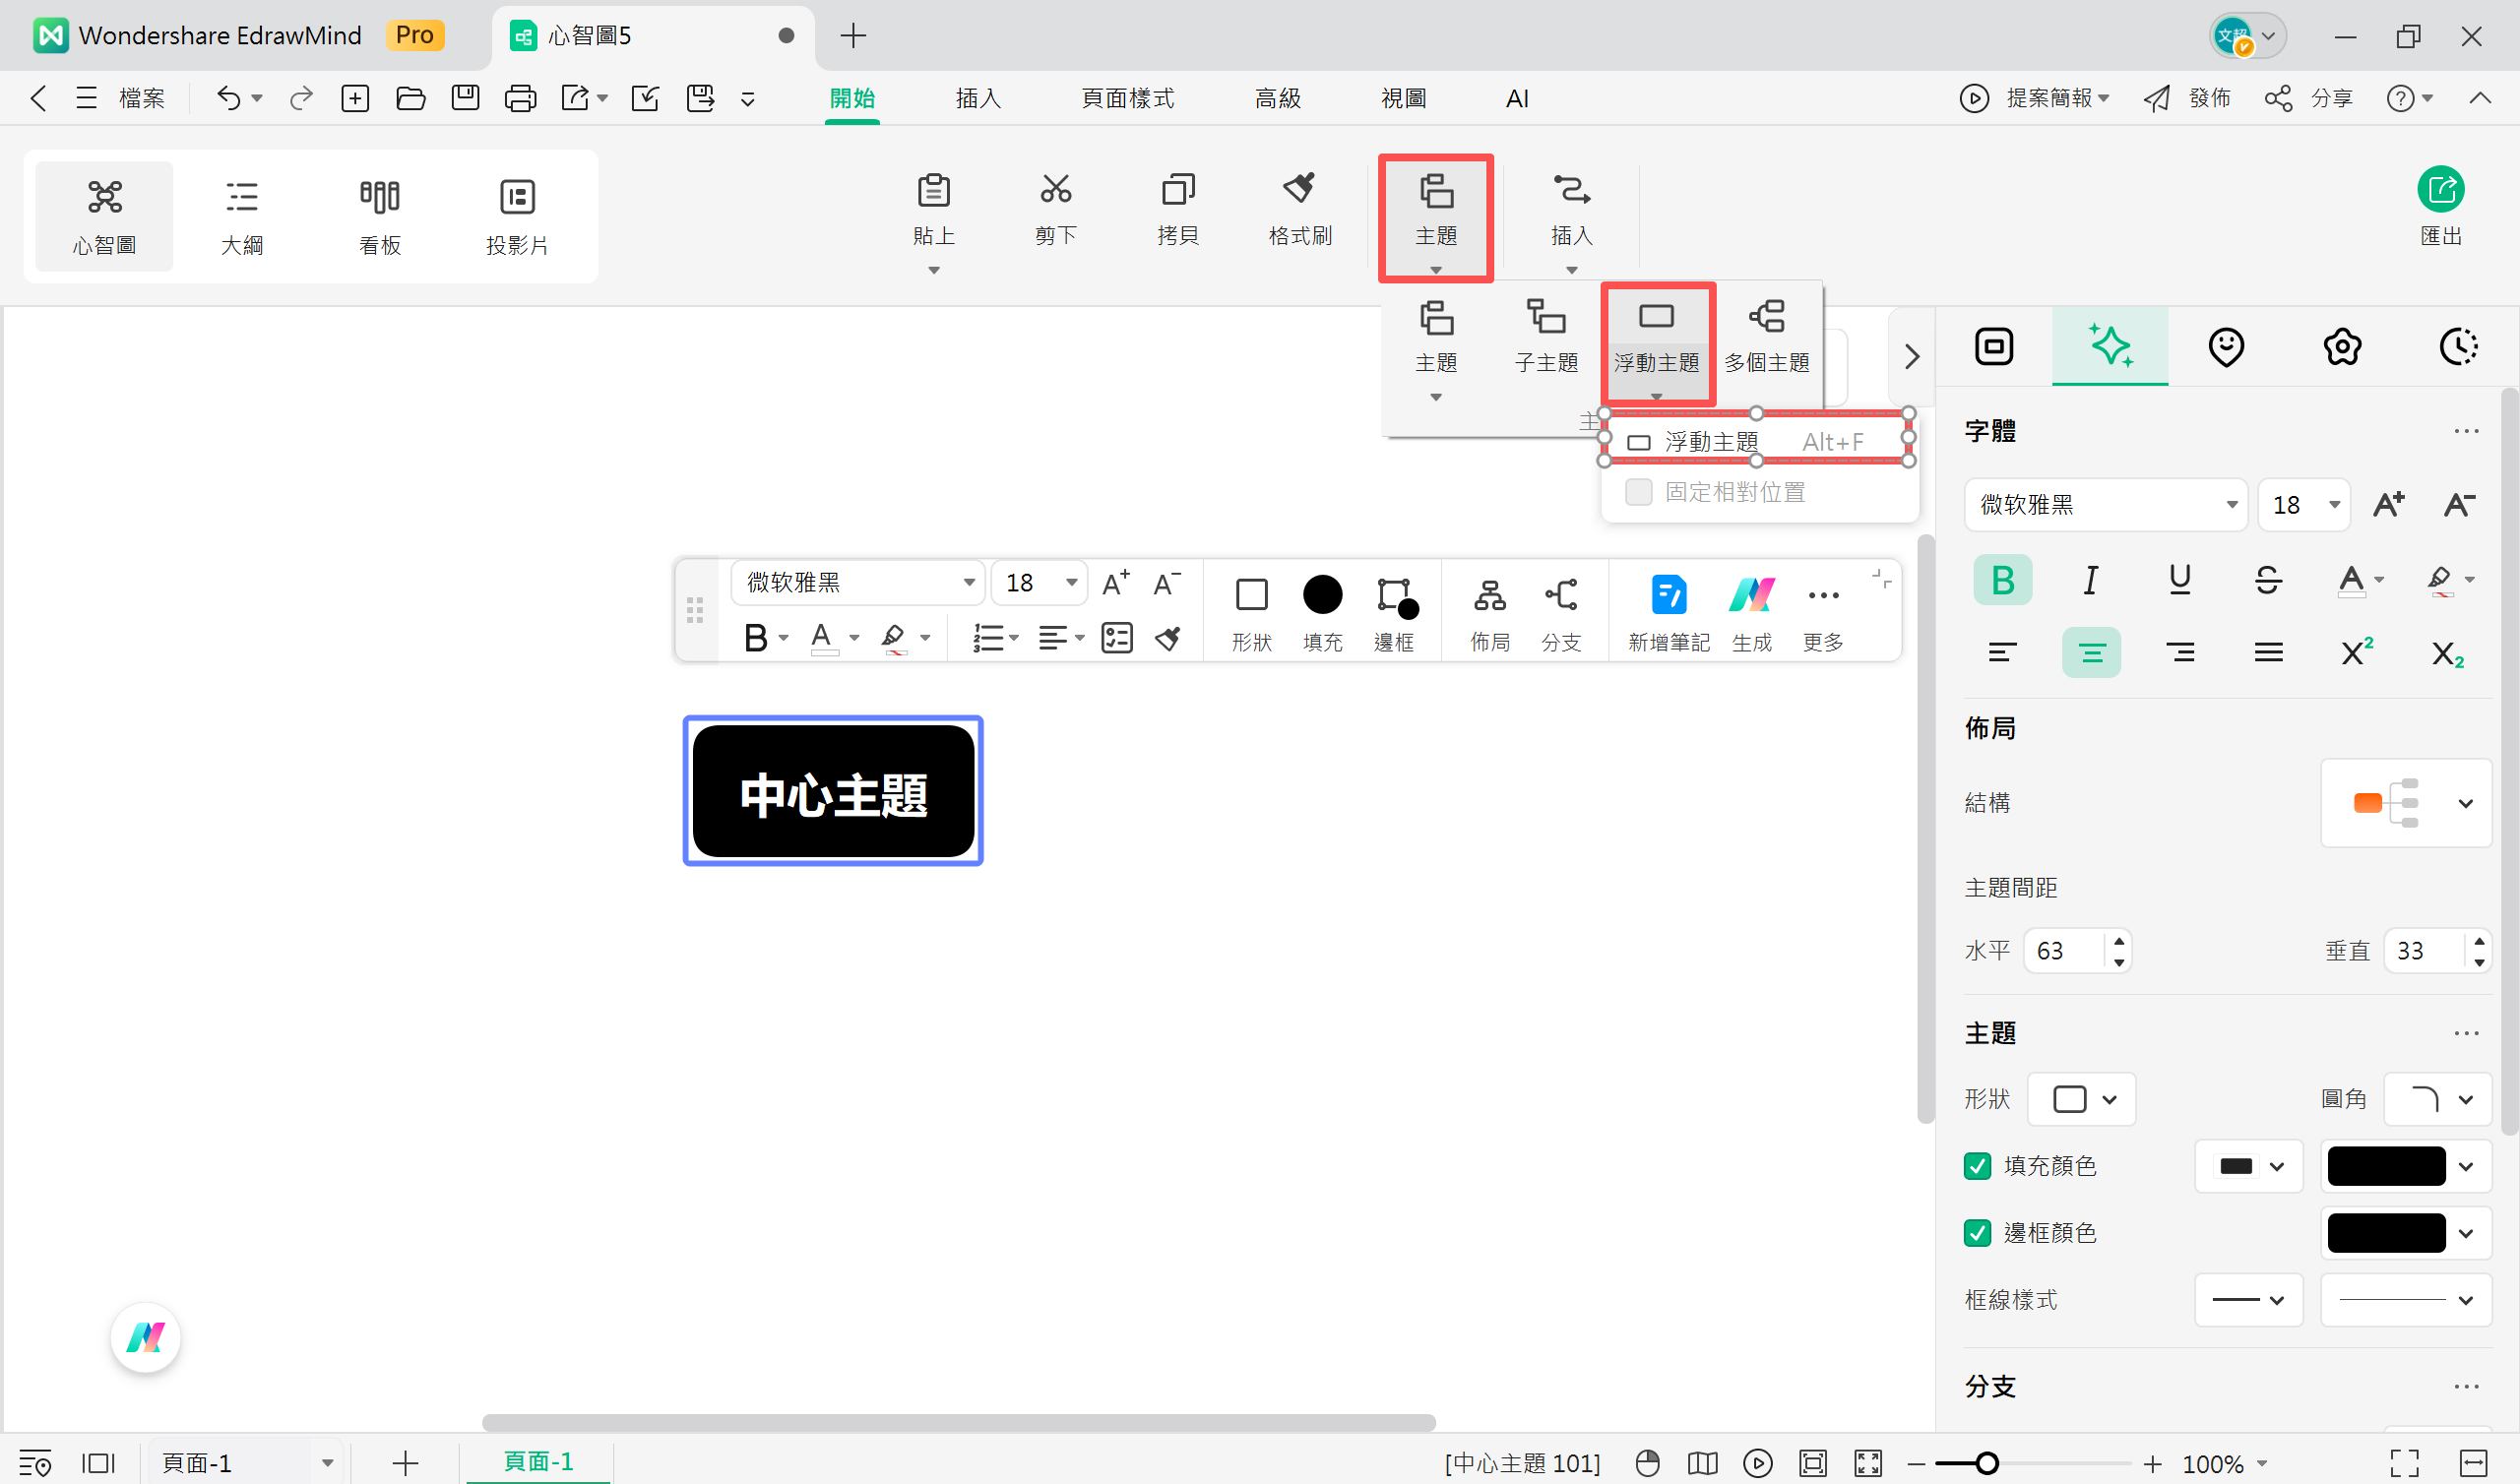Open the font family dropdown in right panel
Screen dimensions: 2520x1484
pyautogui.click(x=2104, y=505)
